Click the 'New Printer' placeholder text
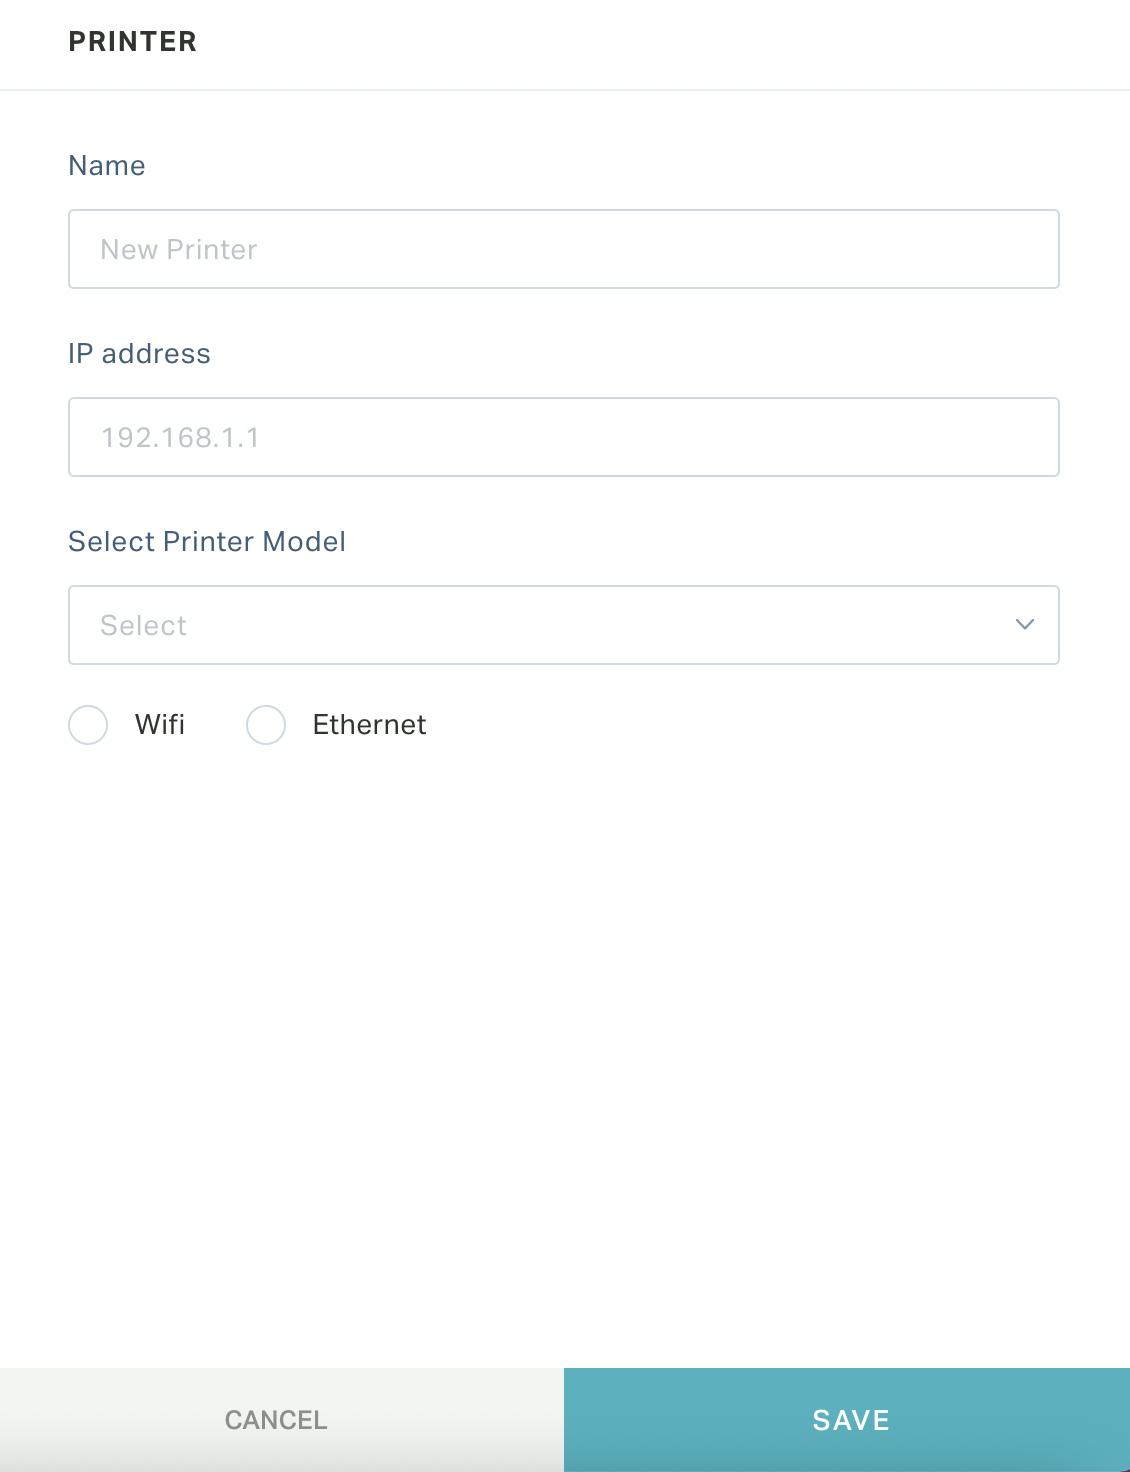This screenshot has width=1130, height=1472. tap(179, 249)
